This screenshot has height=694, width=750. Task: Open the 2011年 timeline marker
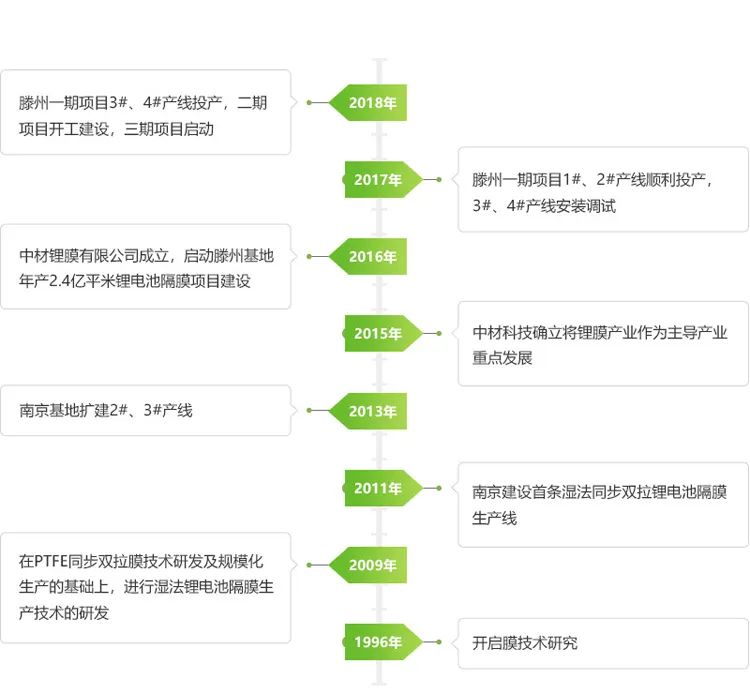(384, 488)
